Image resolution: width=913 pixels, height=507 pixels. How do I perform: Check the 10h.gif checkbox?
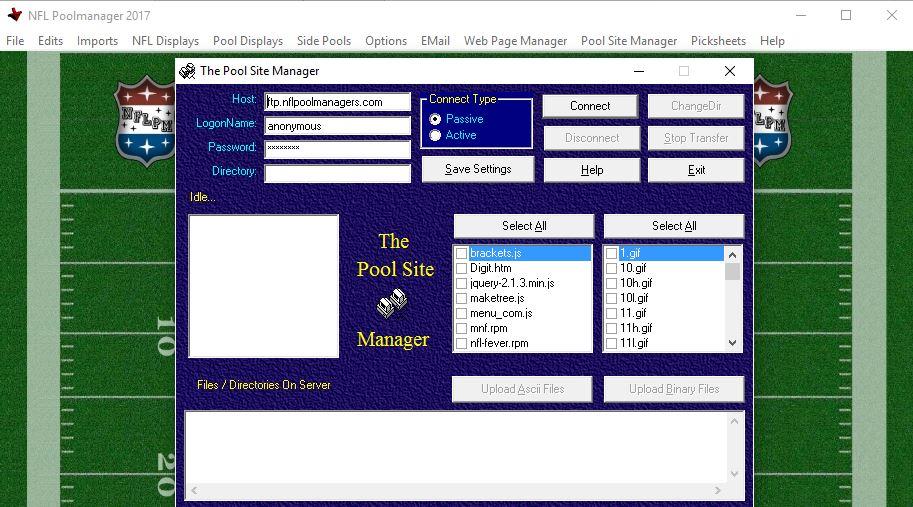coord(611,283)
